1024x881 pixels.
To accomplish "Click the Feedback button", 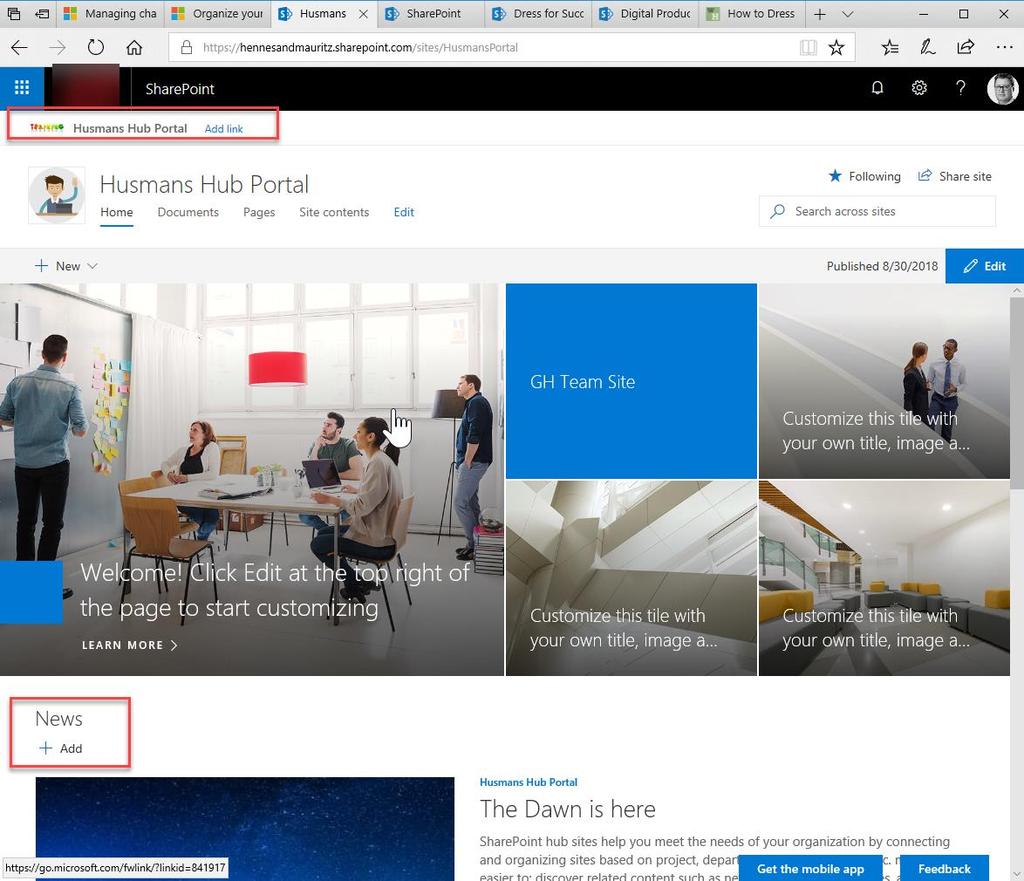I will click(x=944, y=869).
